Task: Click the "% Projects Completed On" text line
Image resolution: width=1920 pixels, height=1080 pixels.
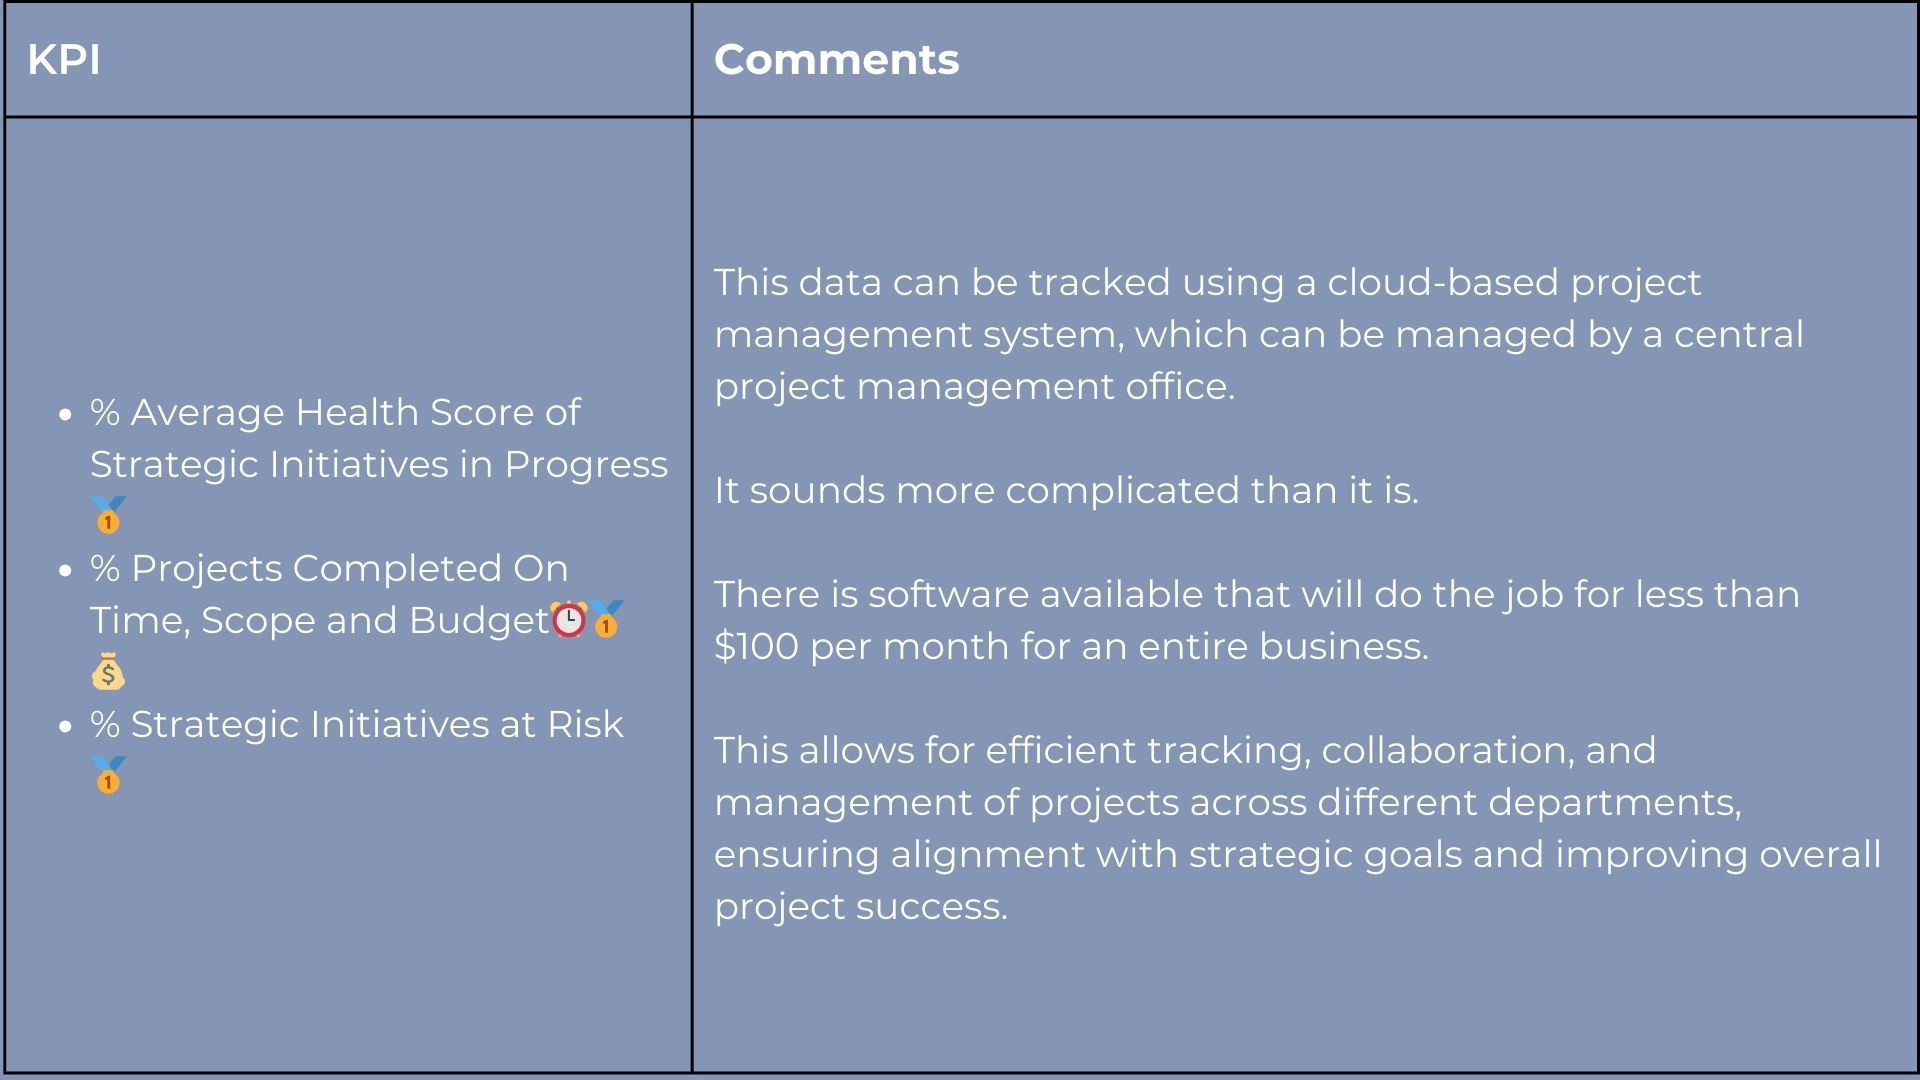Action: [329, 568]
